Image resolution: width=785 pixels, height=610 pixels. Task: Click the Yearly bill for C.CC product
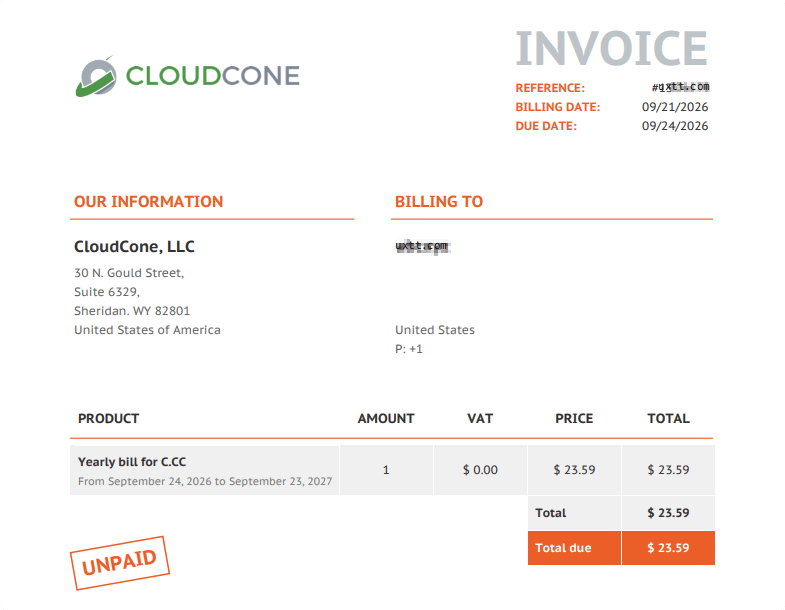point(132,462)
